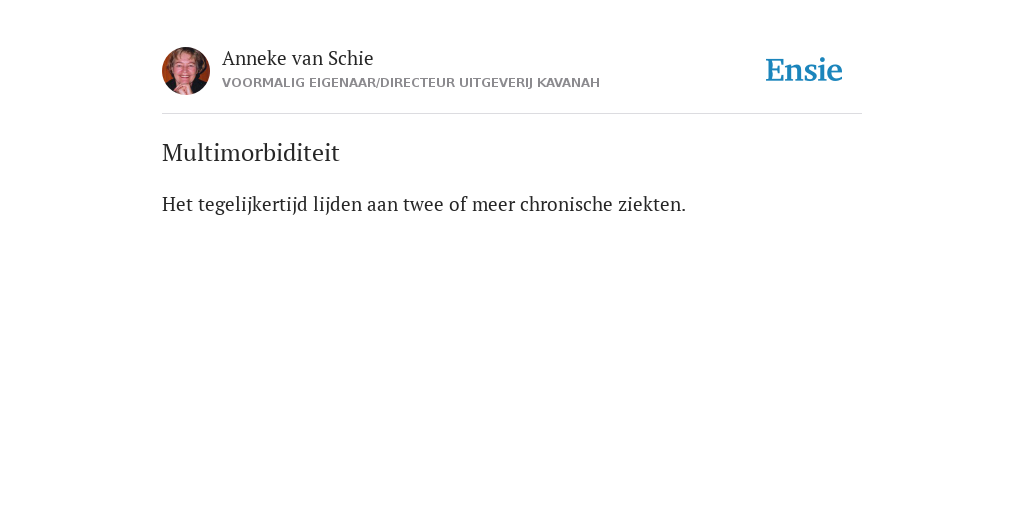The width and height of the screenshot is (1024, 512).
Task: Click the word 'meer' in the definition
Action: (493, 204)
